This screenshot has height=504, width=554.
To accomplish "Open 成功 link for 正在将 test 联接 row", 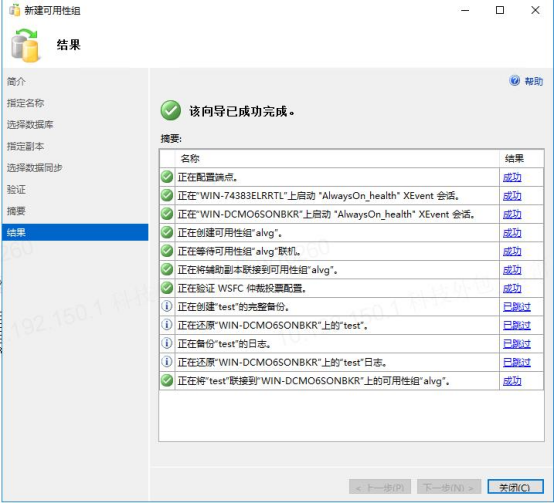I will click(512, 381).
